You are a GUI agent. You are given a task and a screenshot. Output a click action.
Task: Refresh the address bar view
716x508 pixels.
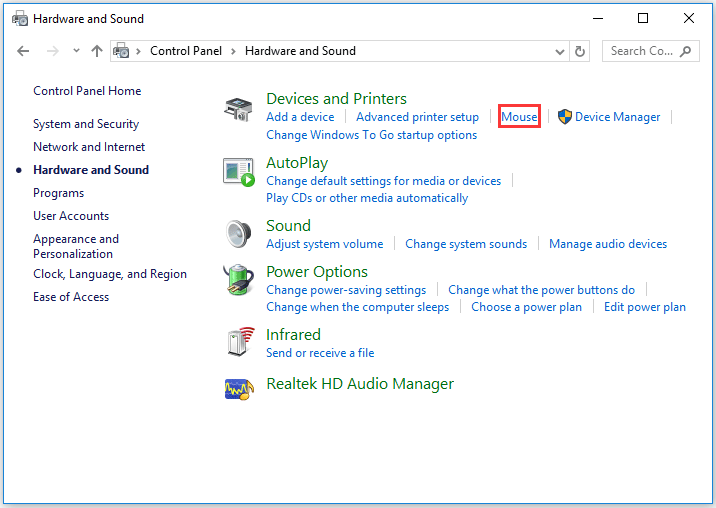tap(579, 51)
